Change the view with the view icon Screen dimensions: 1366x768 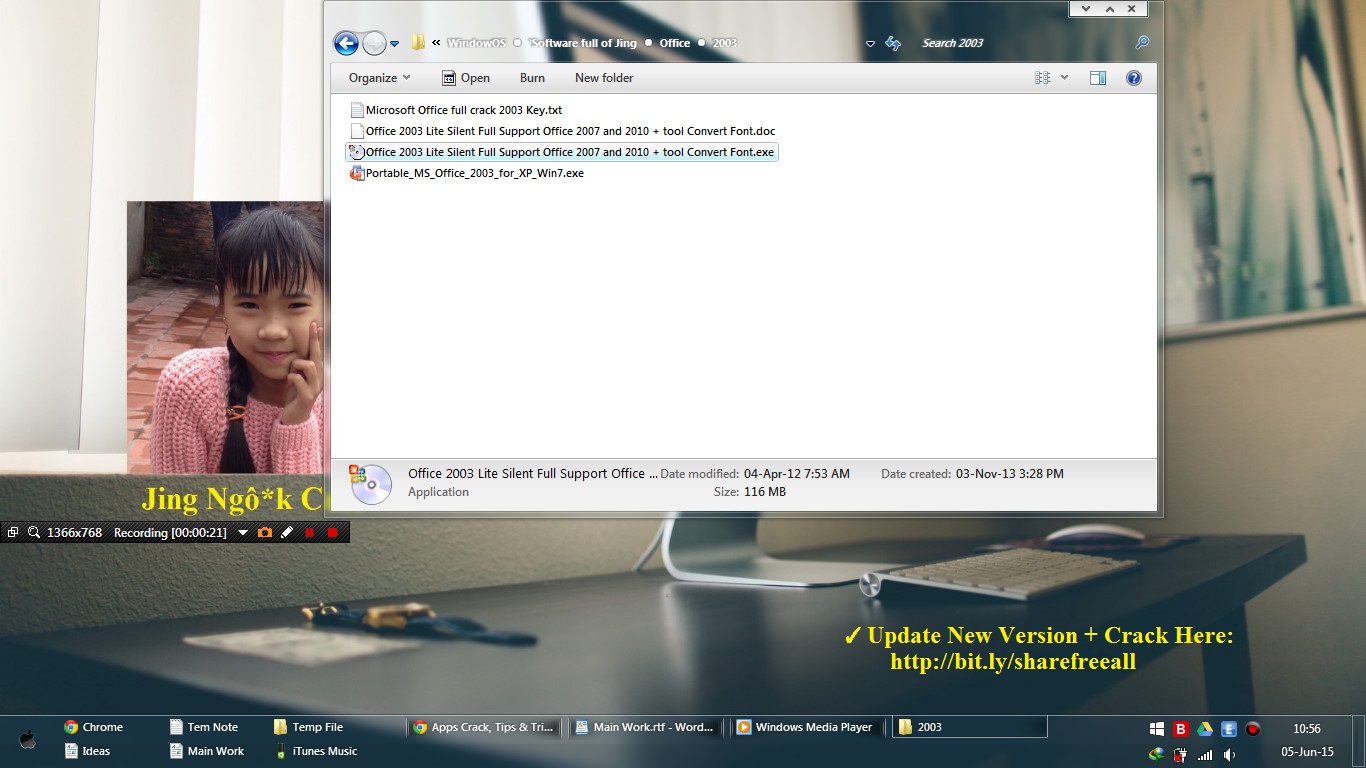click(1043, 78)
